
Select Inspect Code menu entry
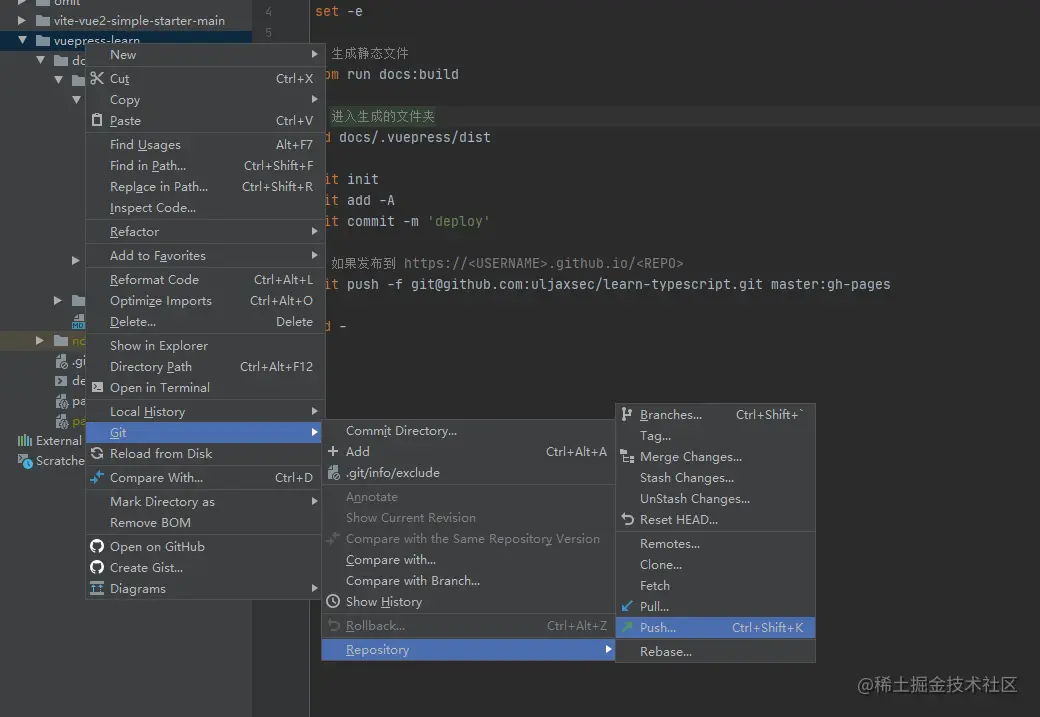click(x=204, y=208)
